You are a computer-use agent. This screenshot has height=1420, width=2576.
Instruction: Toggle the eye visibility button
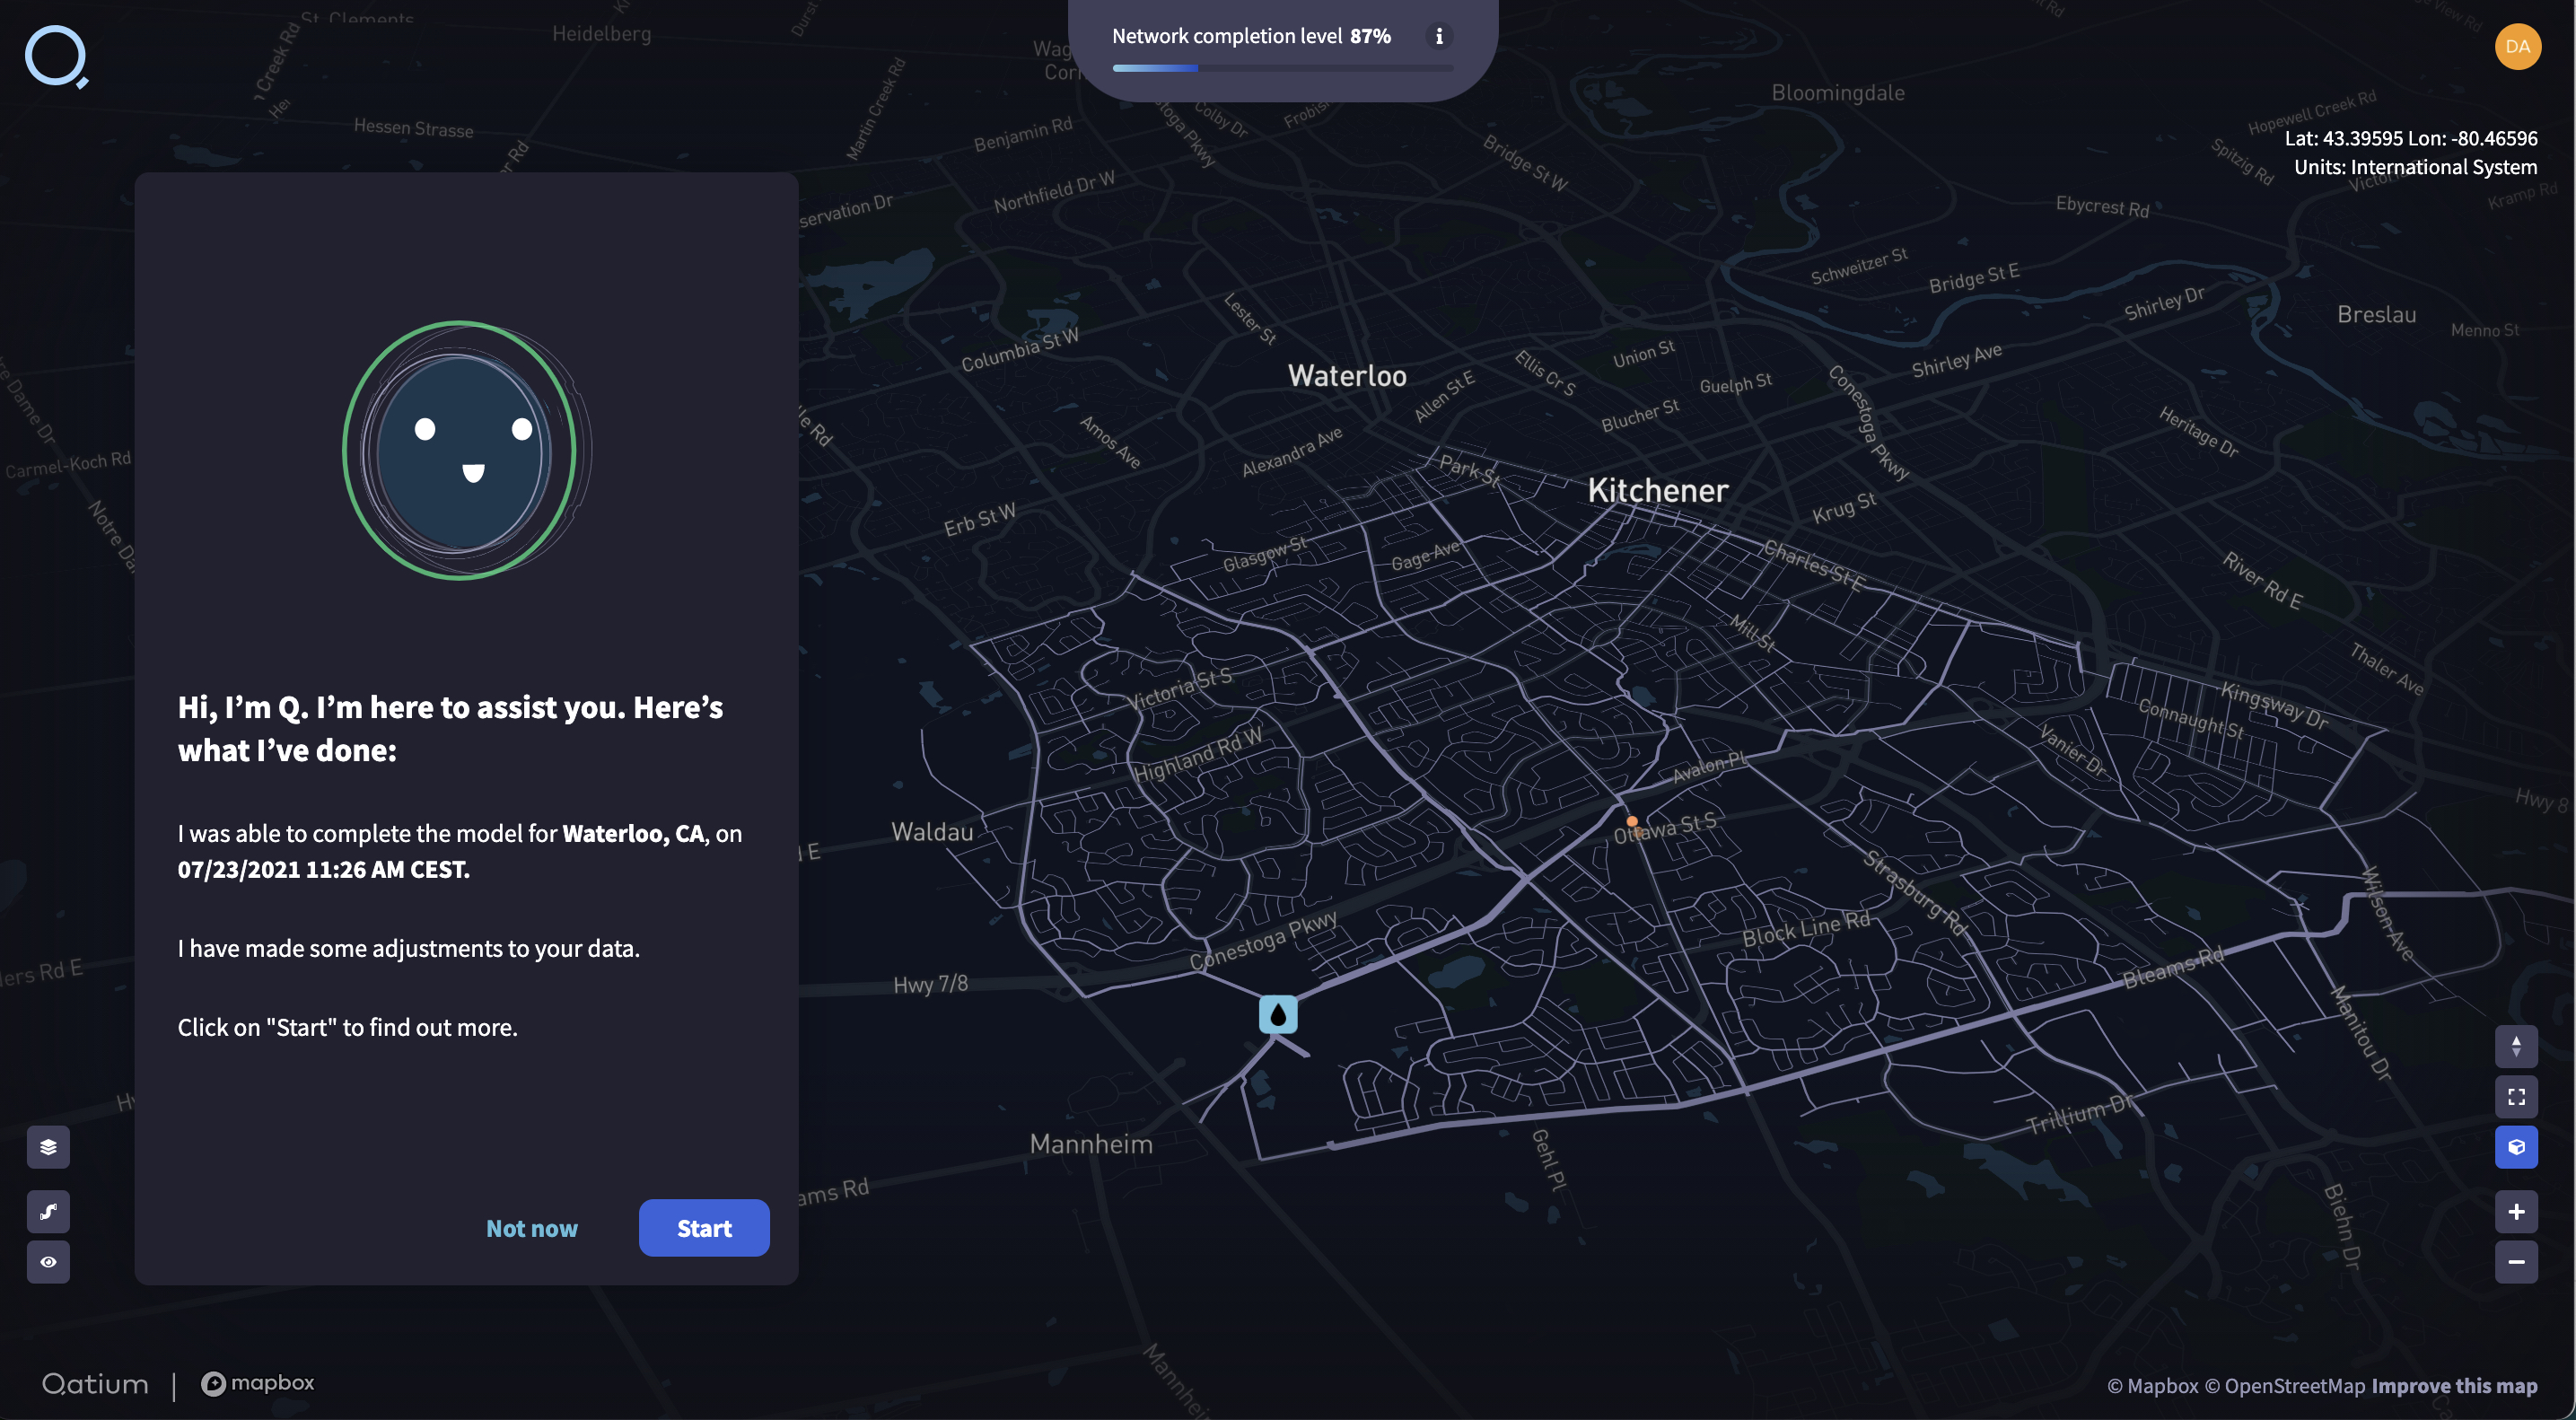coord(48,1262)
